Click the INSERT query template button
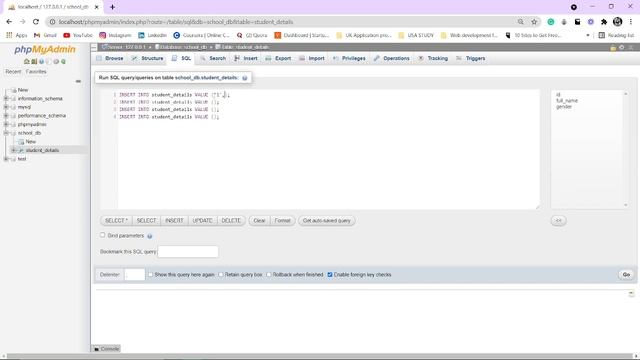The width and height of the screenshot is (640, 360). pyautogui.click(x=174, y=220)
